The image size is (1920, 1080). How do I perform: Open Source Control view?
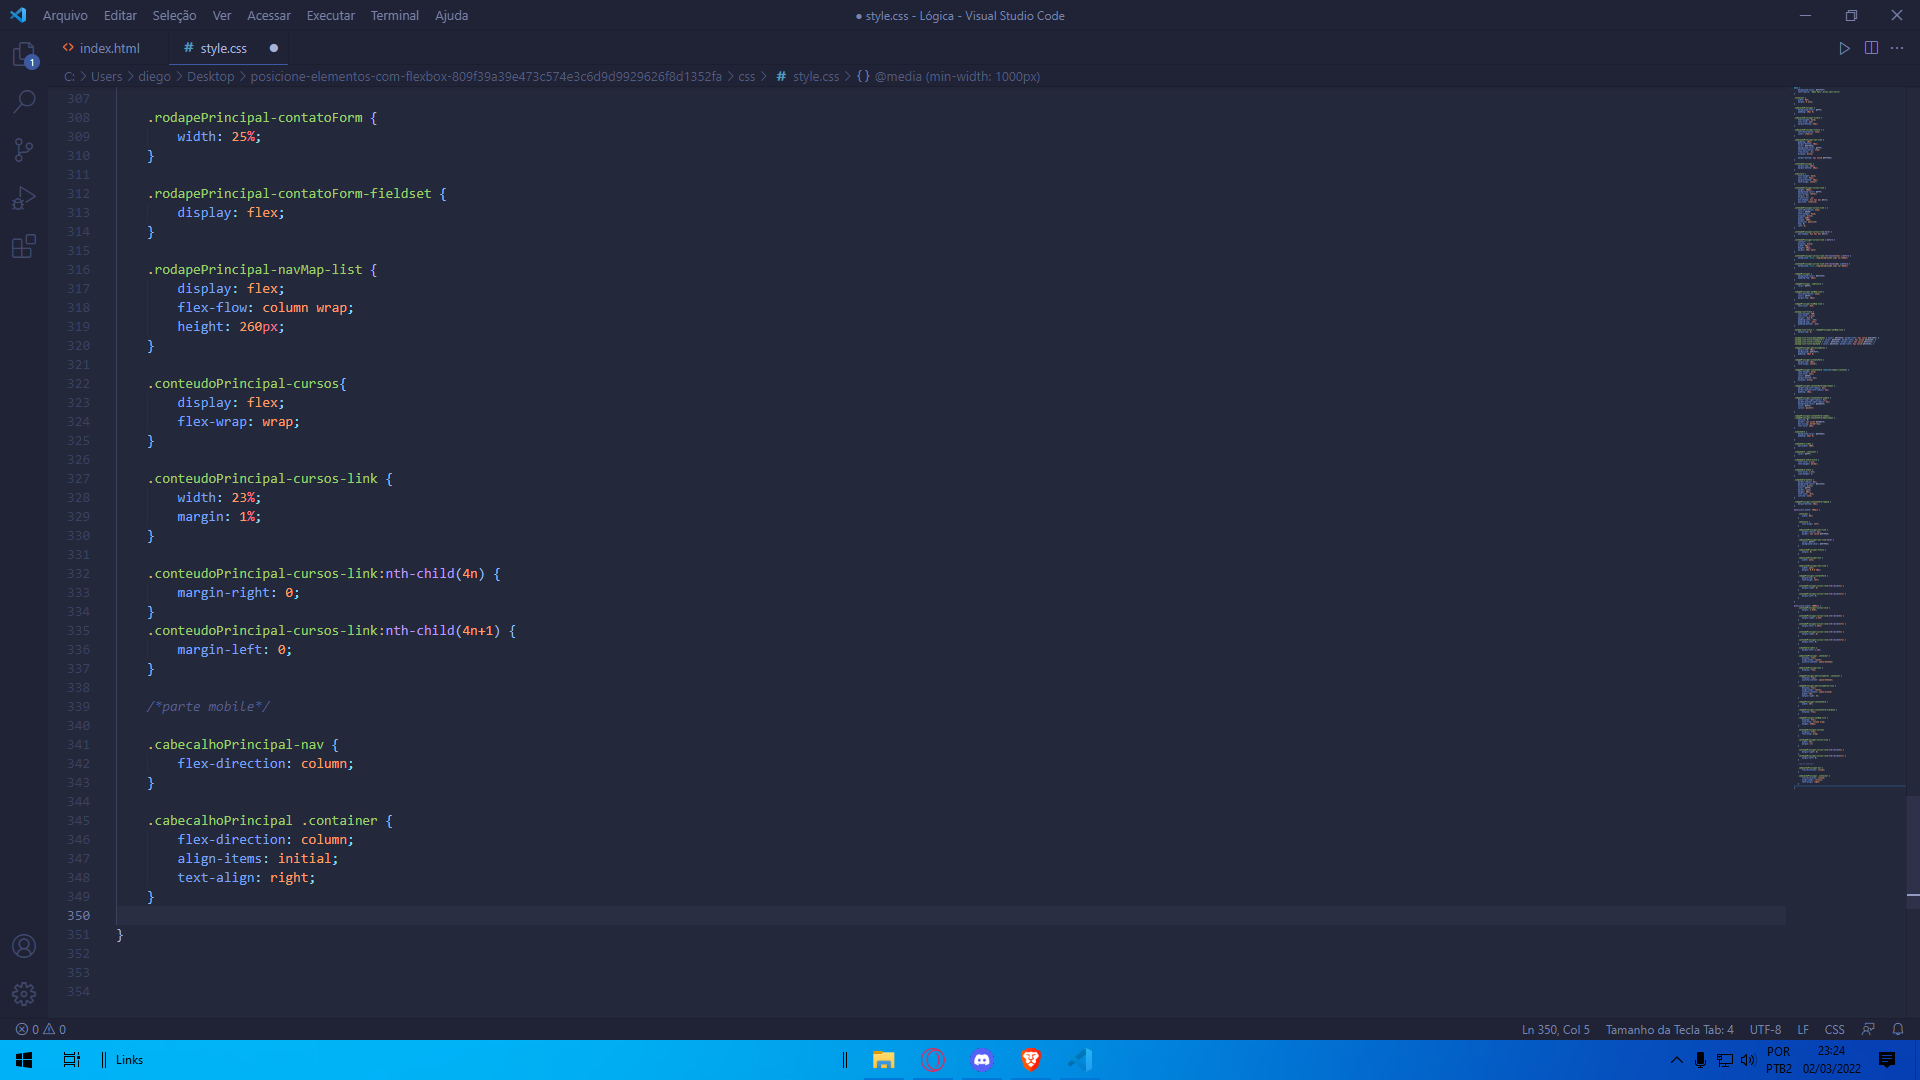pyautogui.click(x=24, y=150)
